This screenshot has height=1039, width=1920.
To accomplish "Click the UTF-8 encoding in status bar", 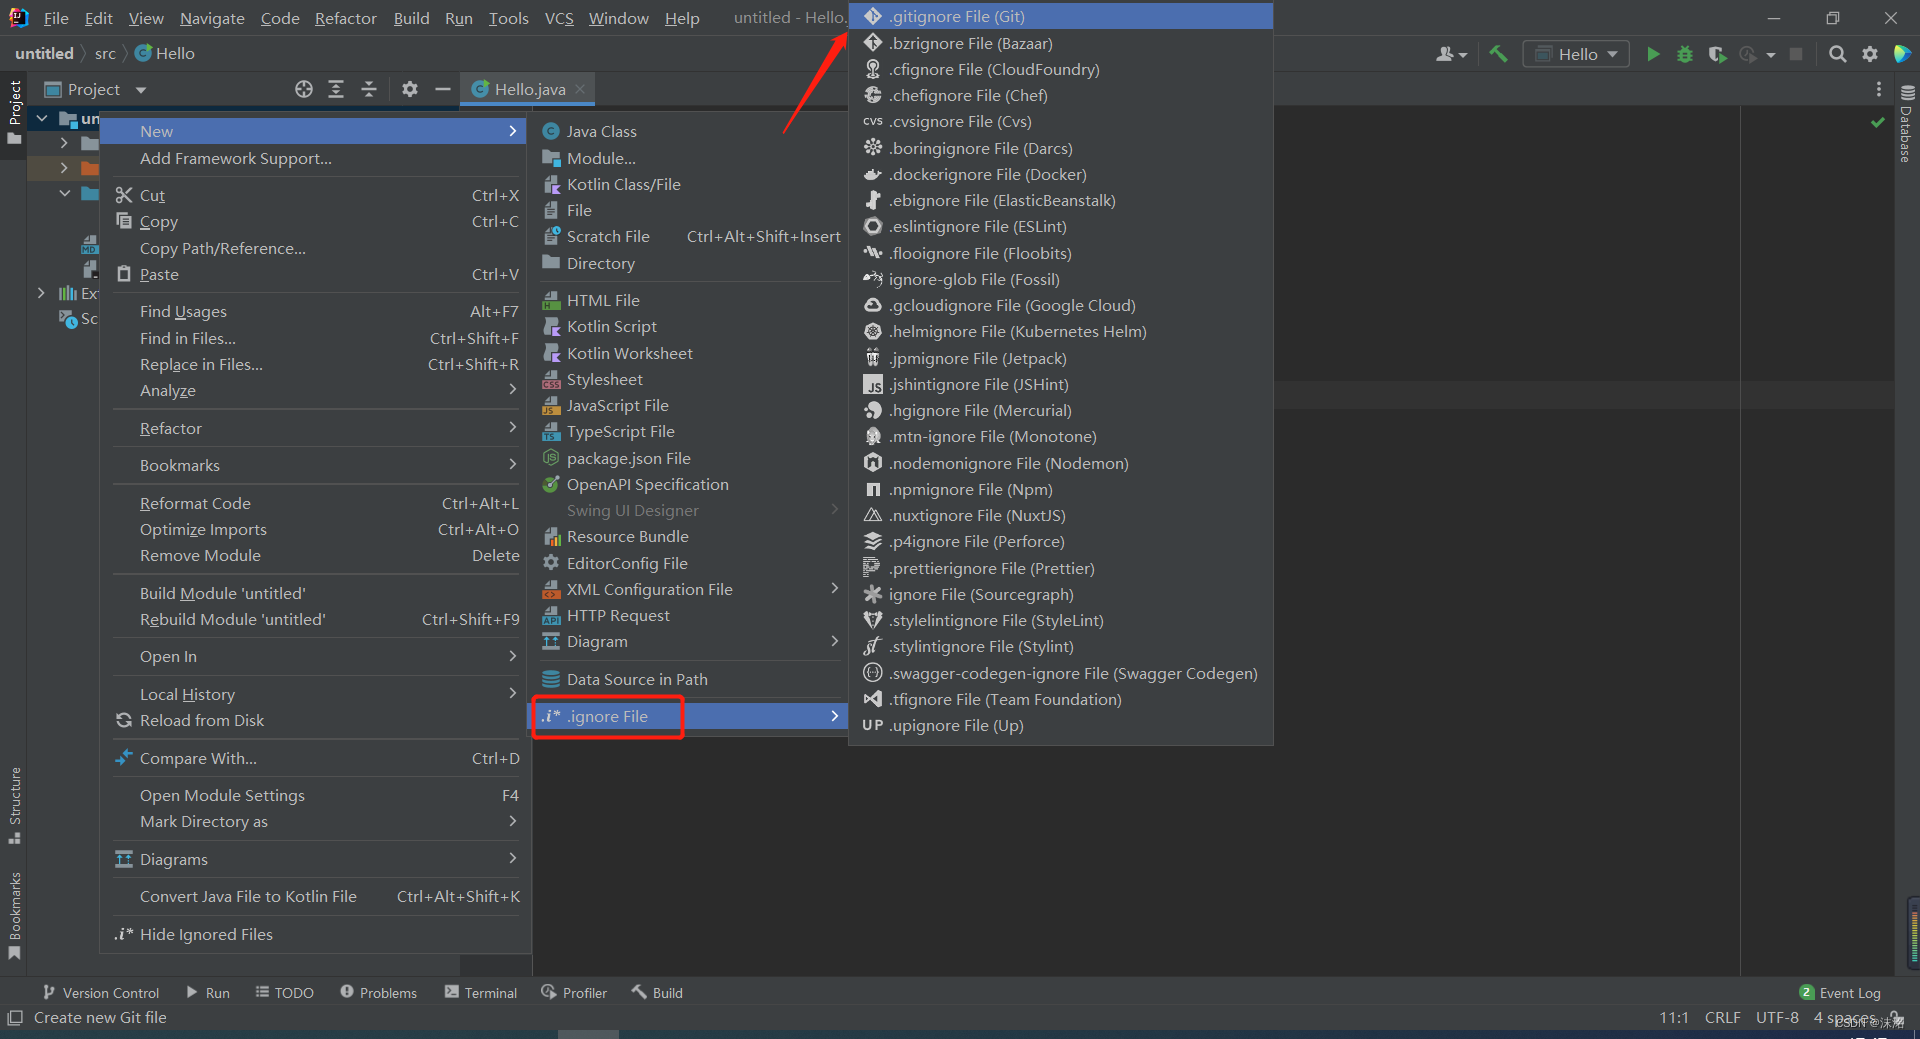I will coord(1777,1017).
